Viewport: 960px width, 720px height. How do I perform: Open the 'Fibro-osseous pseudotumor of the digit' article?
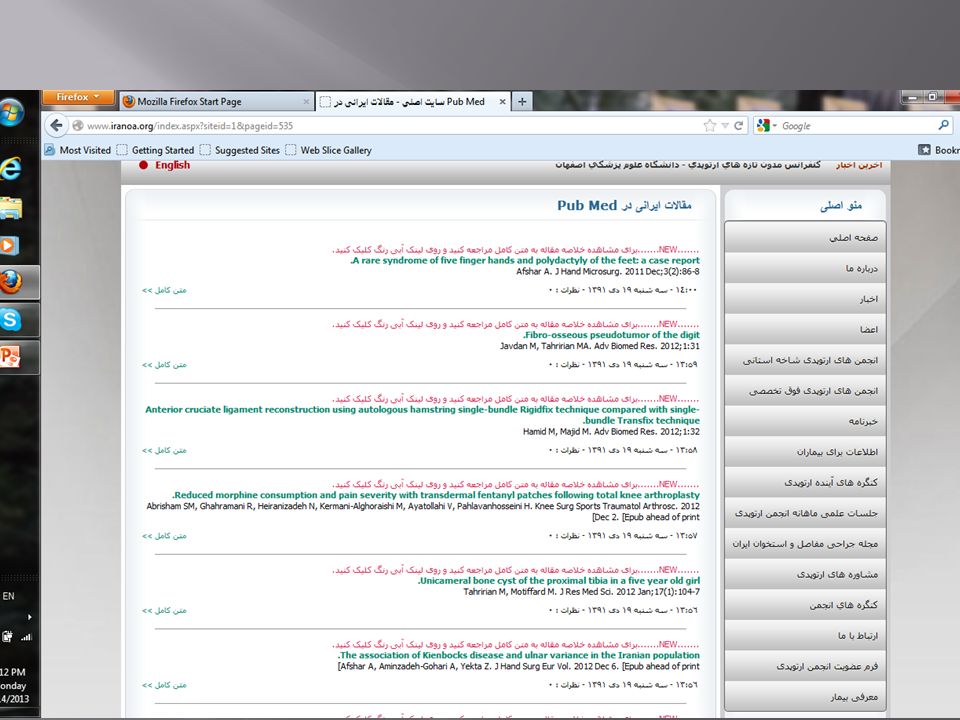[x=611, y=335]
